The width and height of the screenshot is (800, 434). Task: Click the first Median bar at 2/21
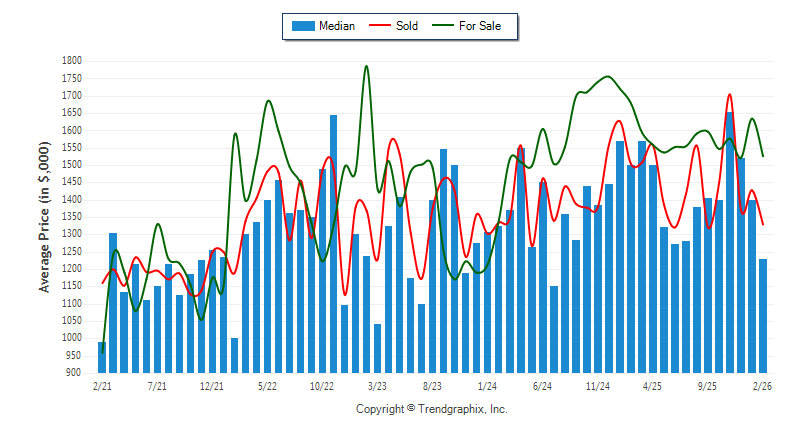tap(102, 357)
